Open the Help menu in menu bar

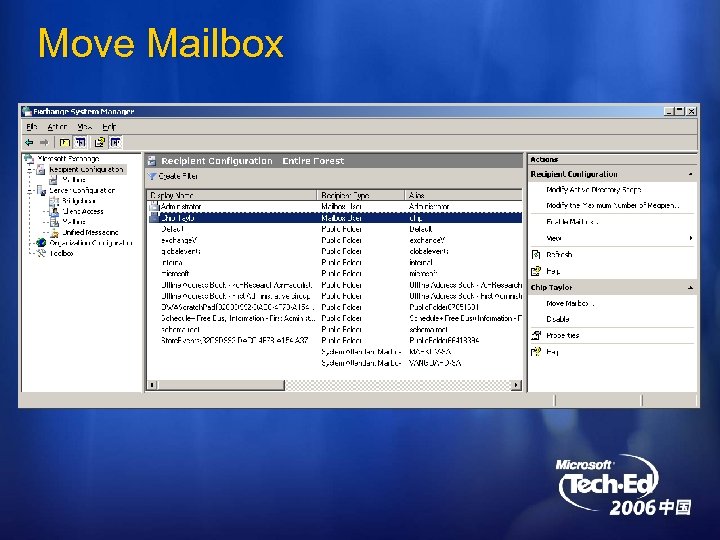(x=109, y=126)
